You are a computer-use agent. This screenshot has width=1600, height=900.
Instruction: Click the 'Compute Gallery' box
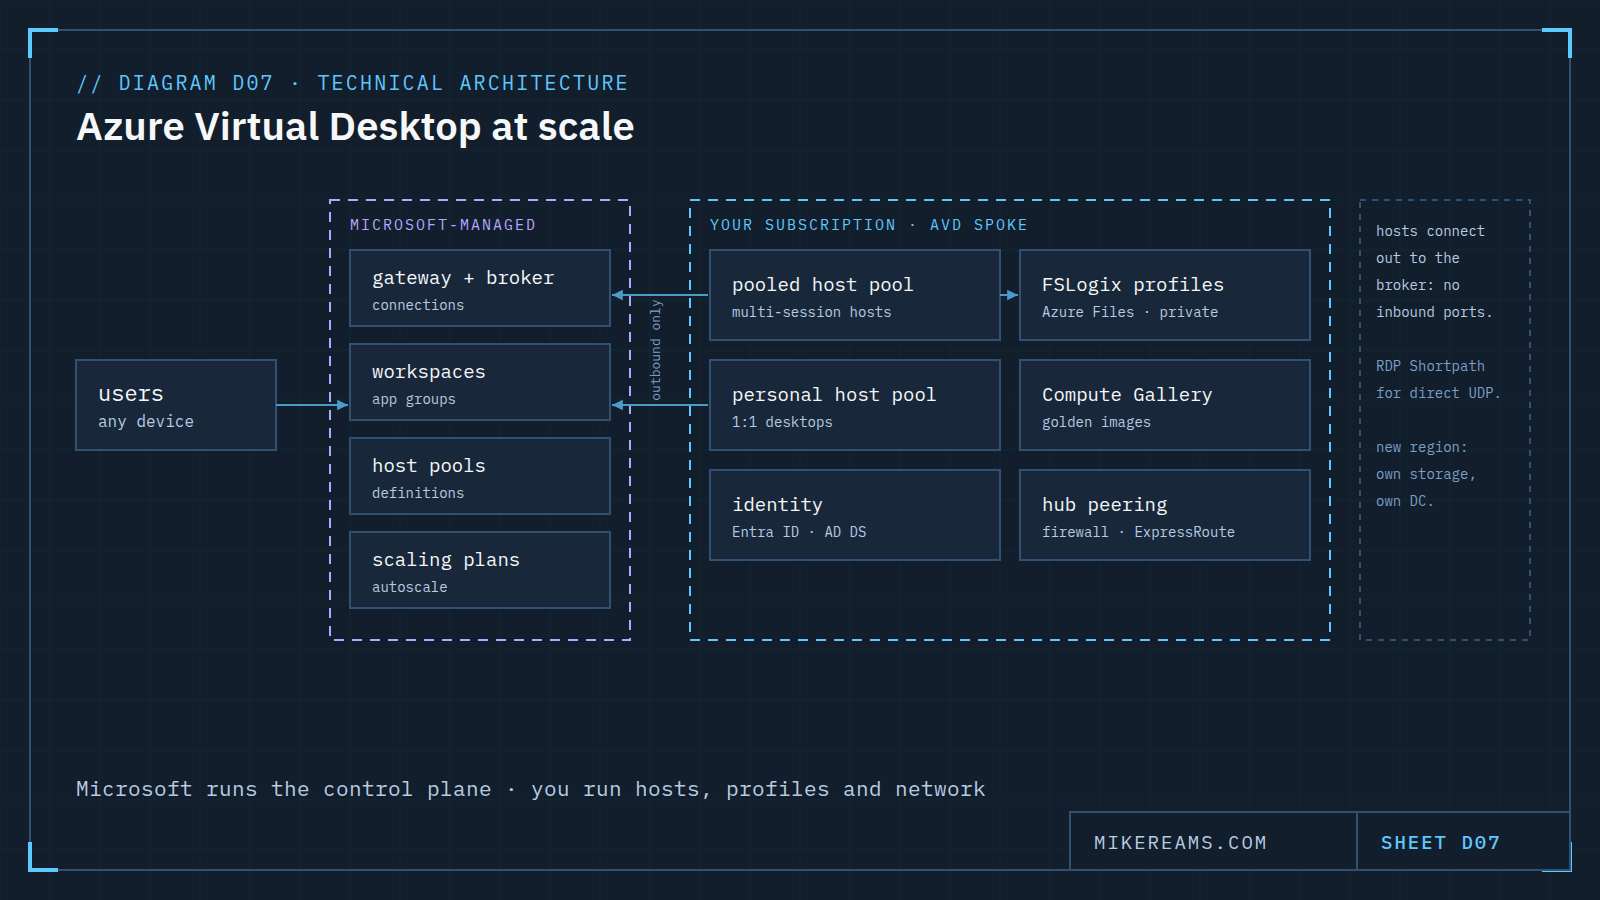pos(1165,405)
